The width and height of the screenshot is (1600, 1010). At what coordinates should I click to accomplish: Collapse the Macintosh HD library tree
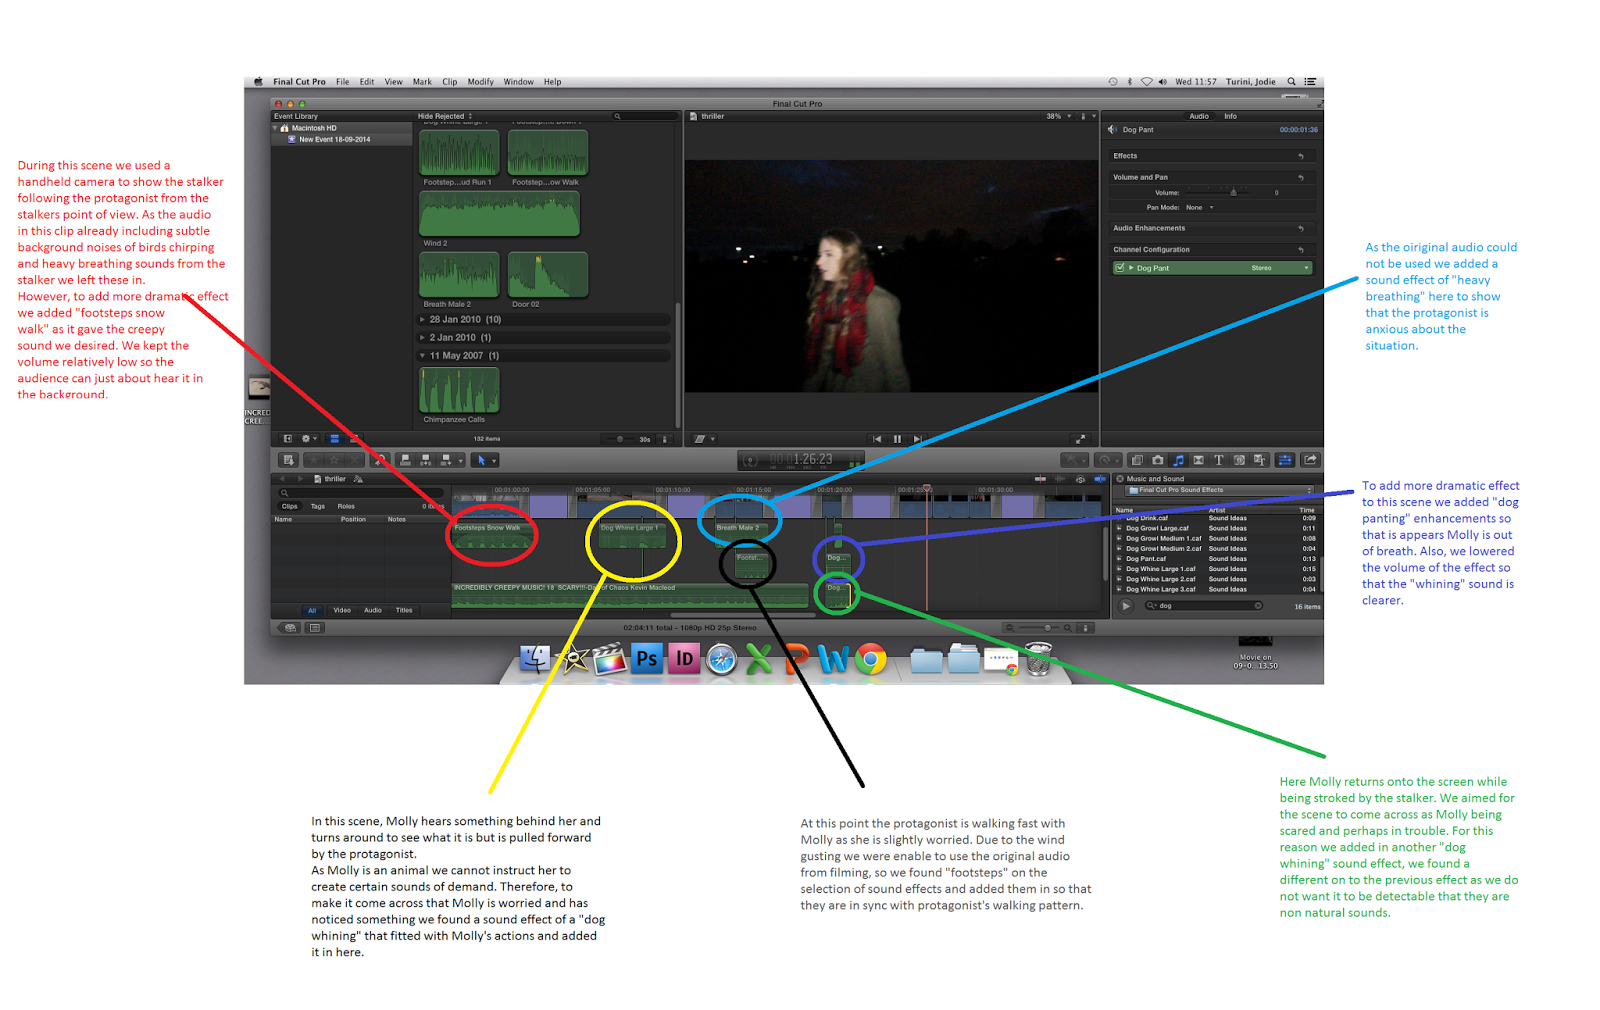(x=275, y=128)
